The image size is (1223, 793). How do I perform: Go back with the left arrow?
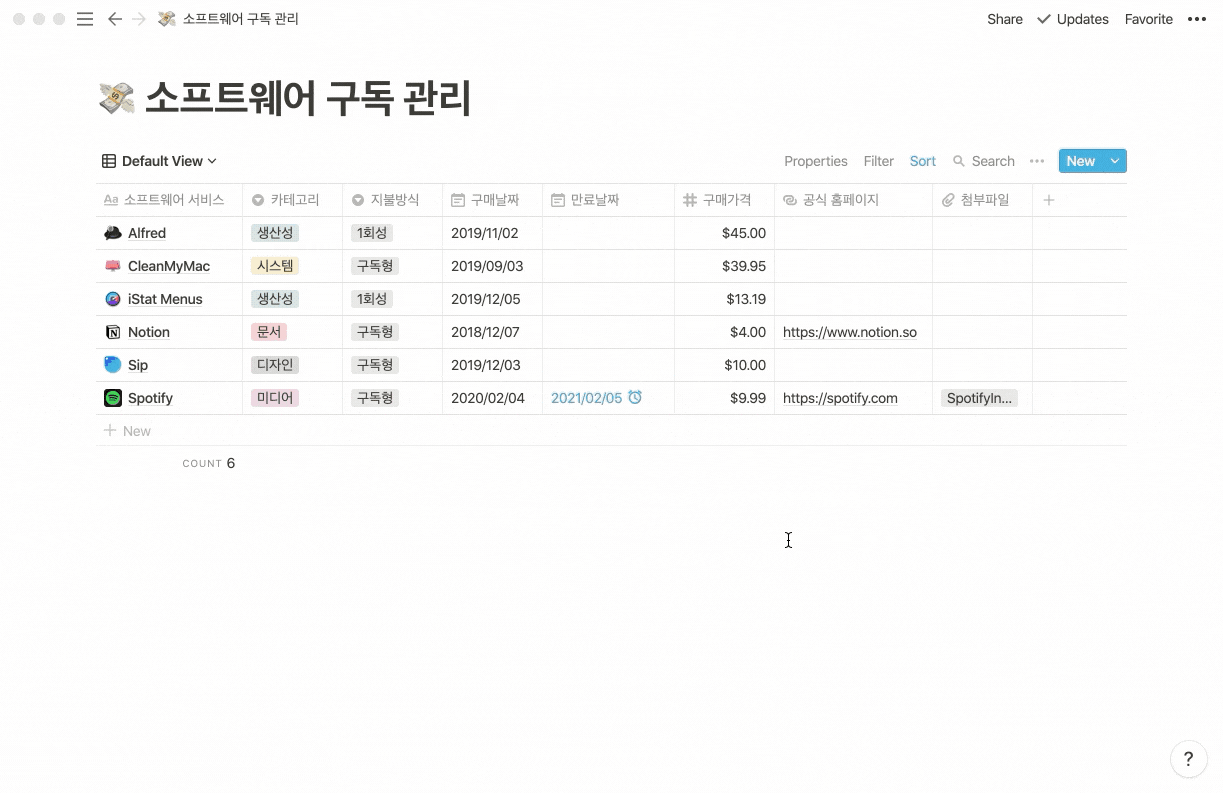tap(114, 19)
